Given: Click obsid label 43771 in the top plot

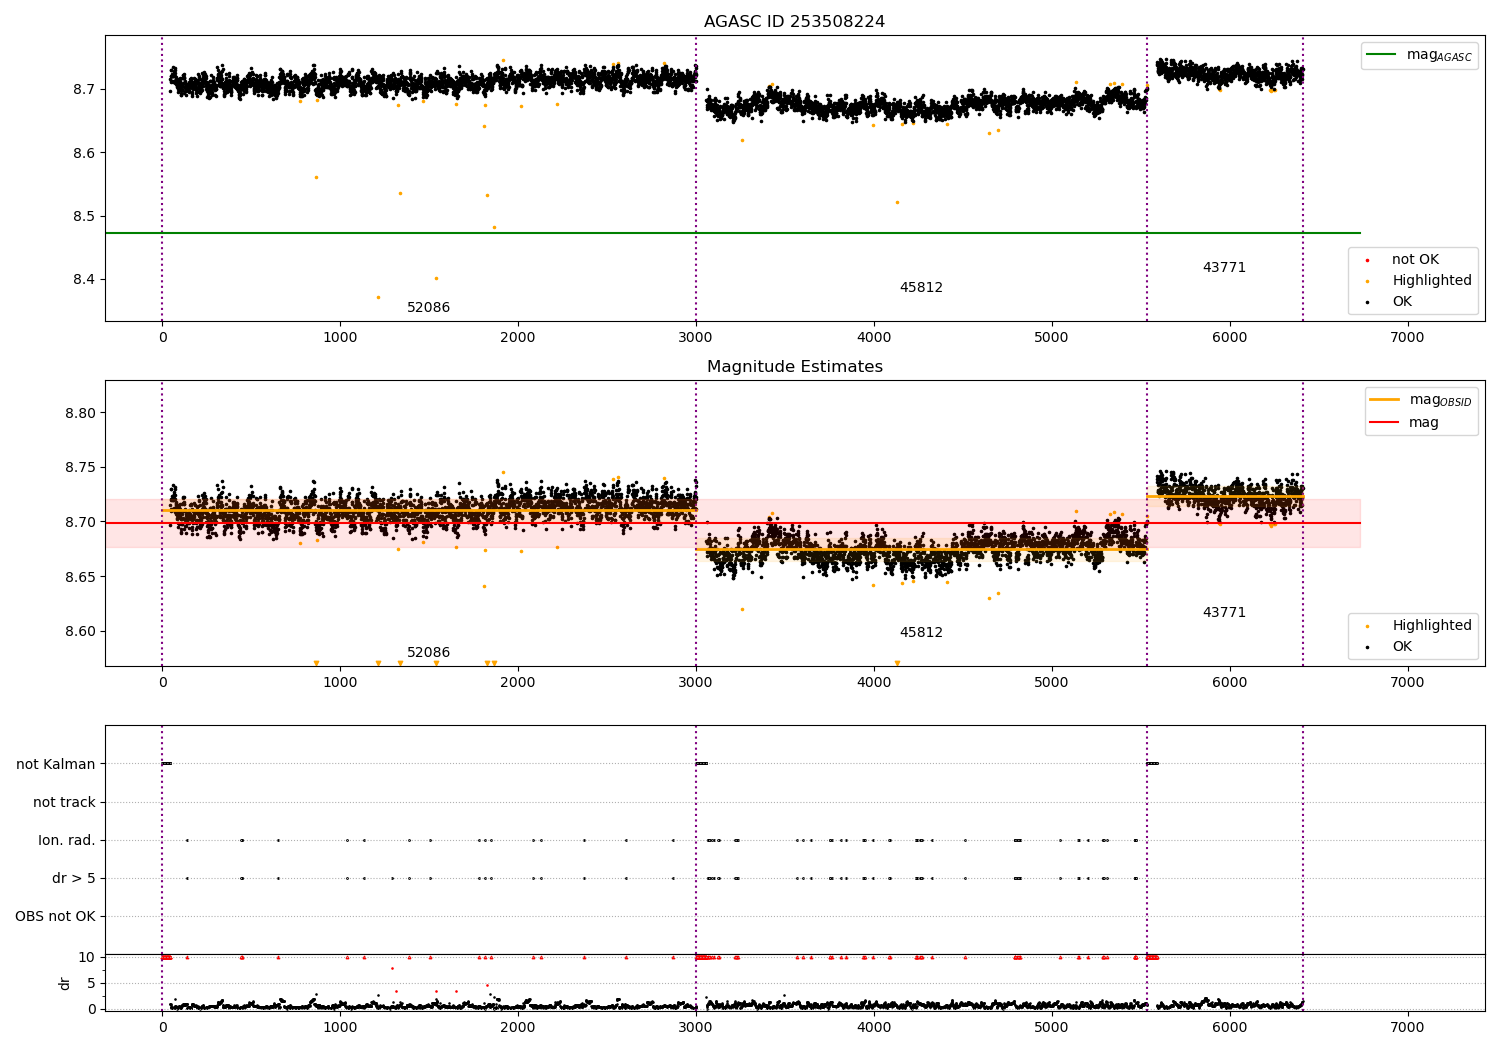Looking at the screenshot, I should coord(1224,267).
